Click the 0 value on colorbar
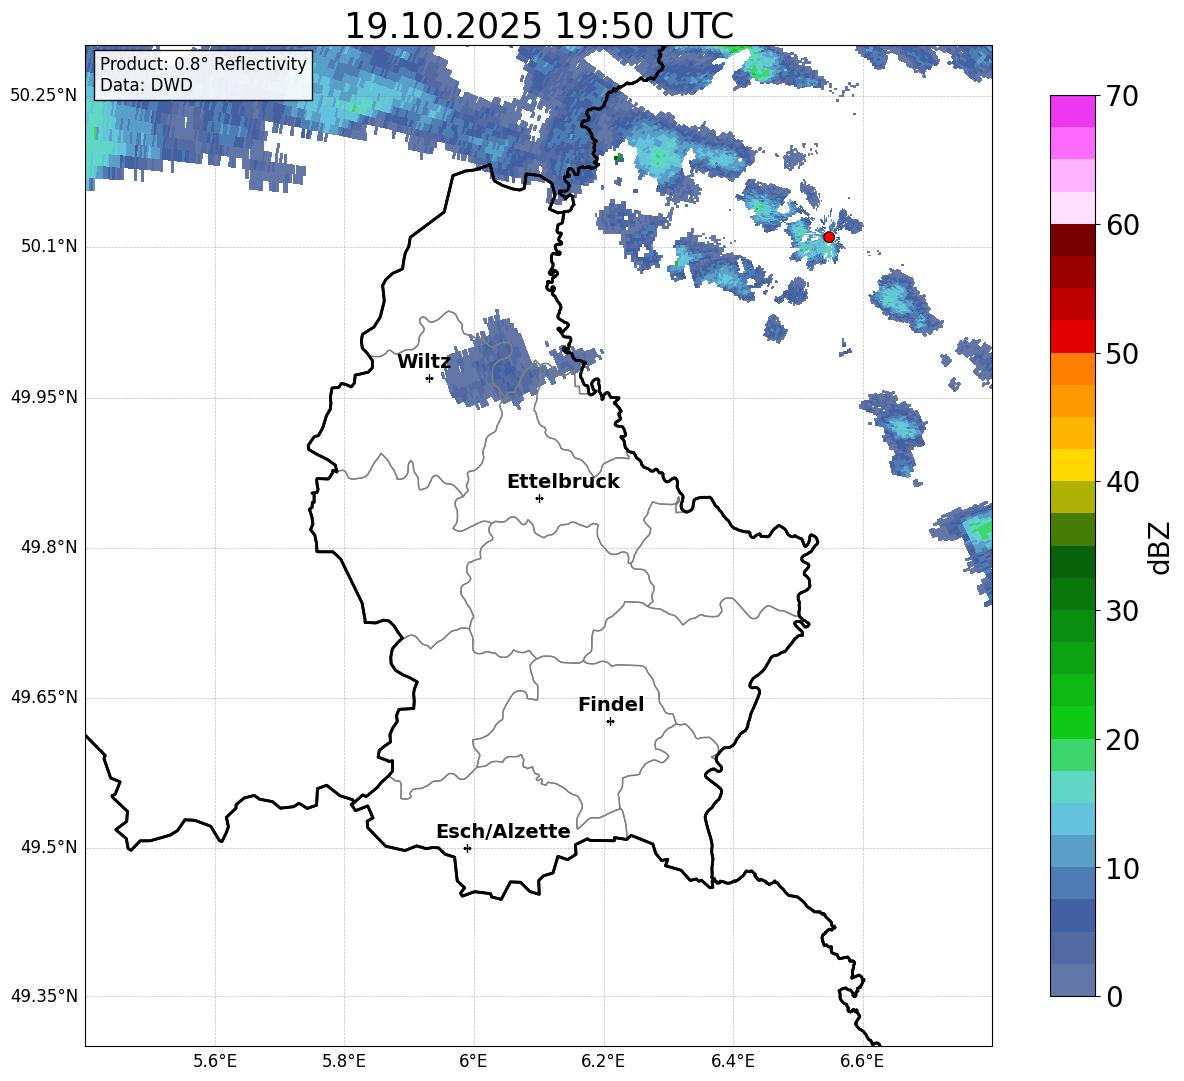 (x=1115, y=996)
